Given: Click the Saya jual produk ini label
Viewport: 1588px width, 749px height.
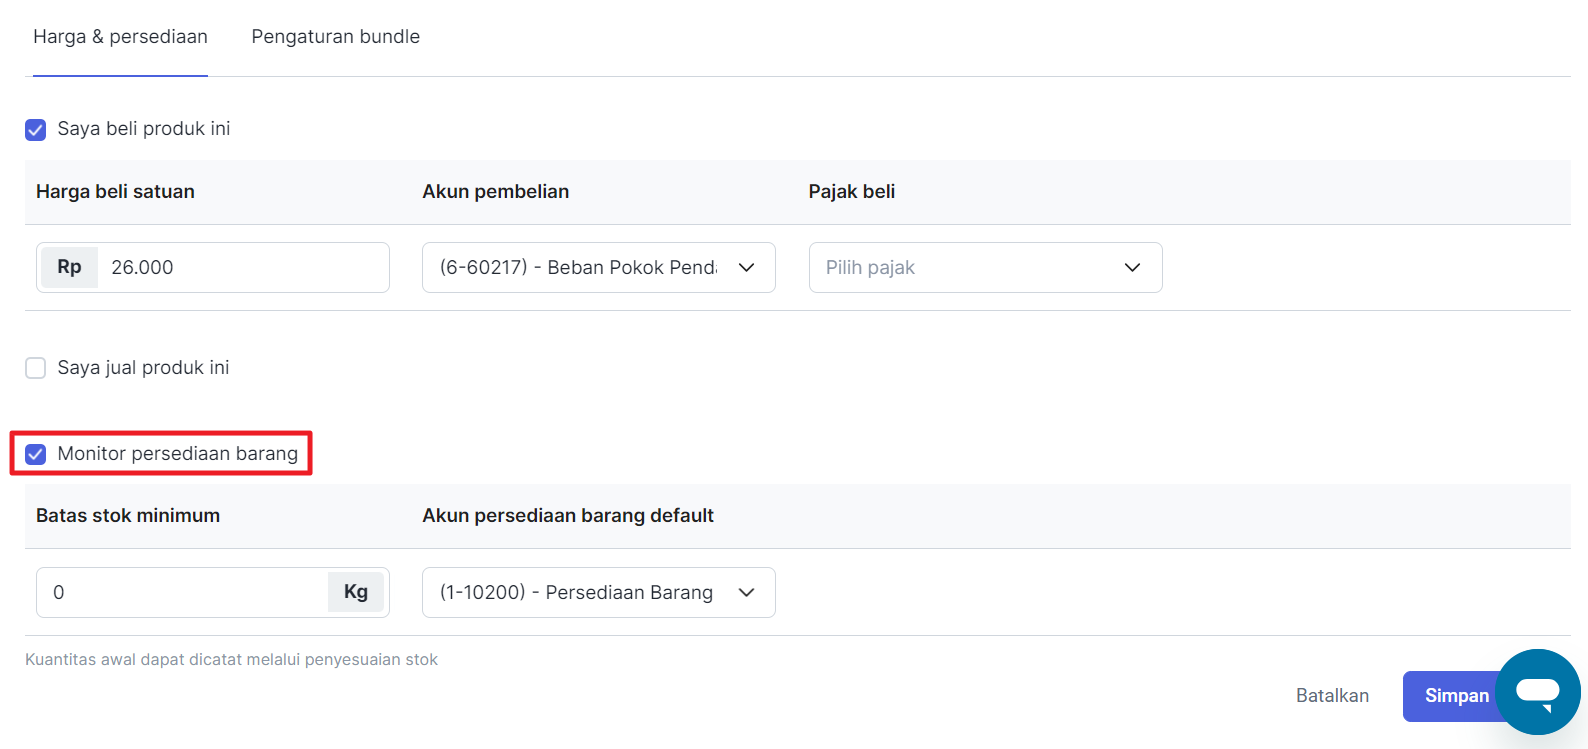Looking at the screenshot, I should pyautogui.click(x=143, y=368).
